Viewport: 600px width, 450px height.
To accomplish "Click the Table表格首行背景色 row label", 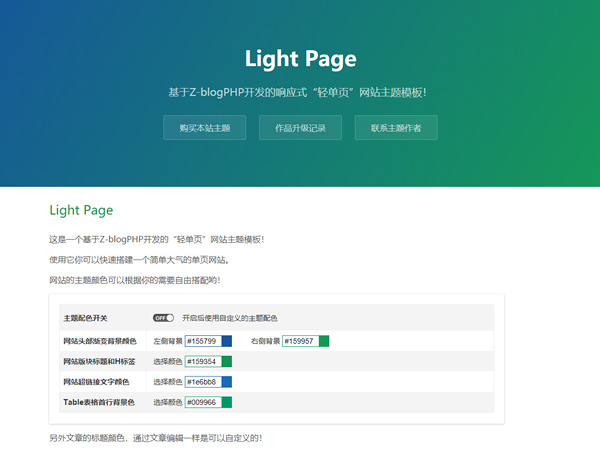I will coord(98,402).
